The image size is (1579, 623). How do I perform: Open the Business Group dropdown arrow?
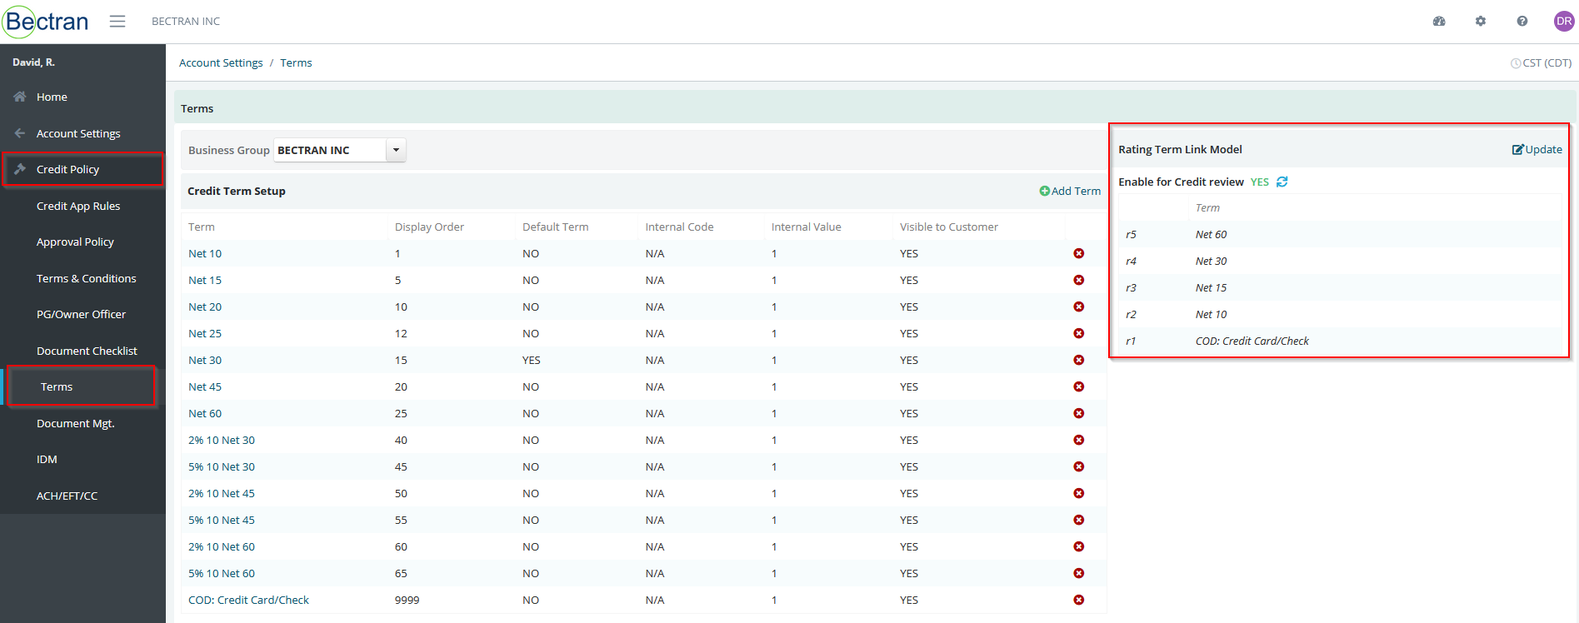396,150
